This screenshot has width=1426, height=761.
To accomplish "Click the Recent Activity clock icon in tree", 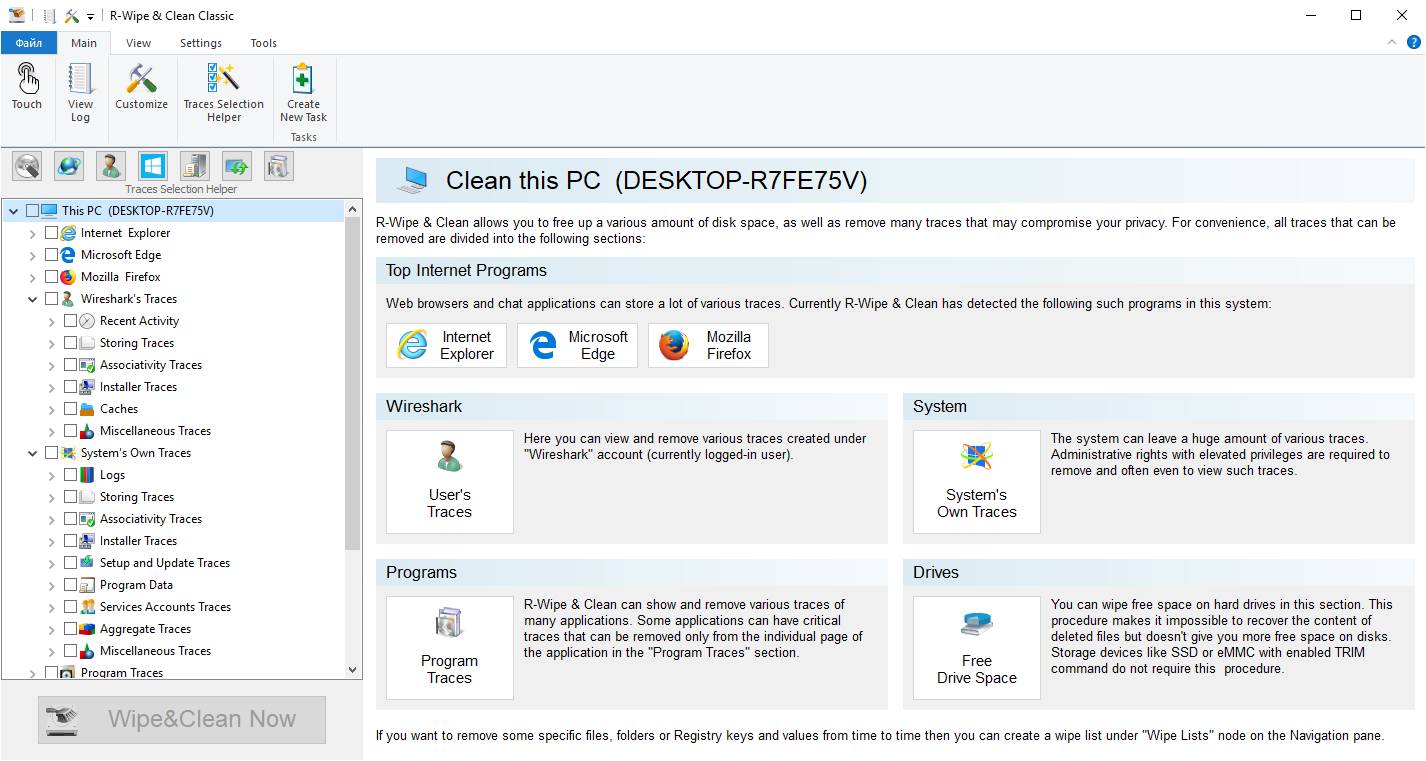I will click(x=87, y=321).
